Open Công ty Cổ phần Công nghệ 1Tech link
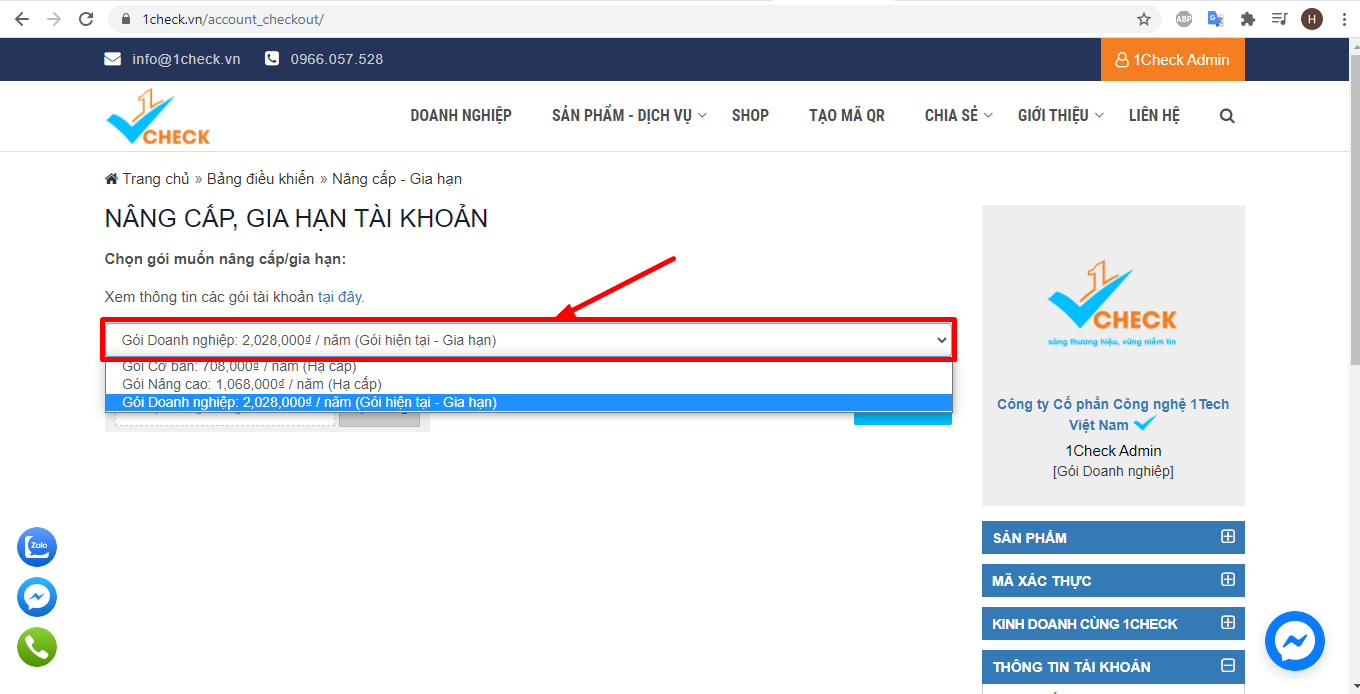The height and width of the screenshot is (694, 1360). pyautogui.click(x=1113, y=414)
